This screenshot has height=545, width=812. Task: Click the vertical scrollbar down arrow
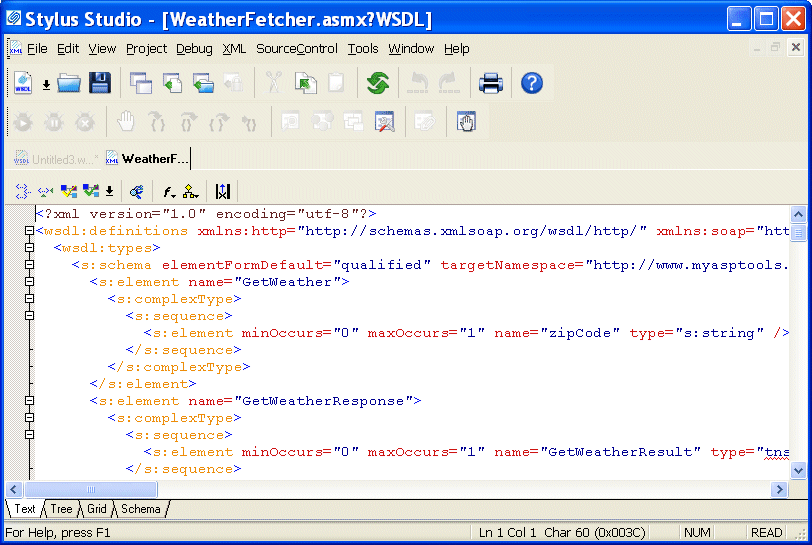pyautogui.click(x=798, y=470)
